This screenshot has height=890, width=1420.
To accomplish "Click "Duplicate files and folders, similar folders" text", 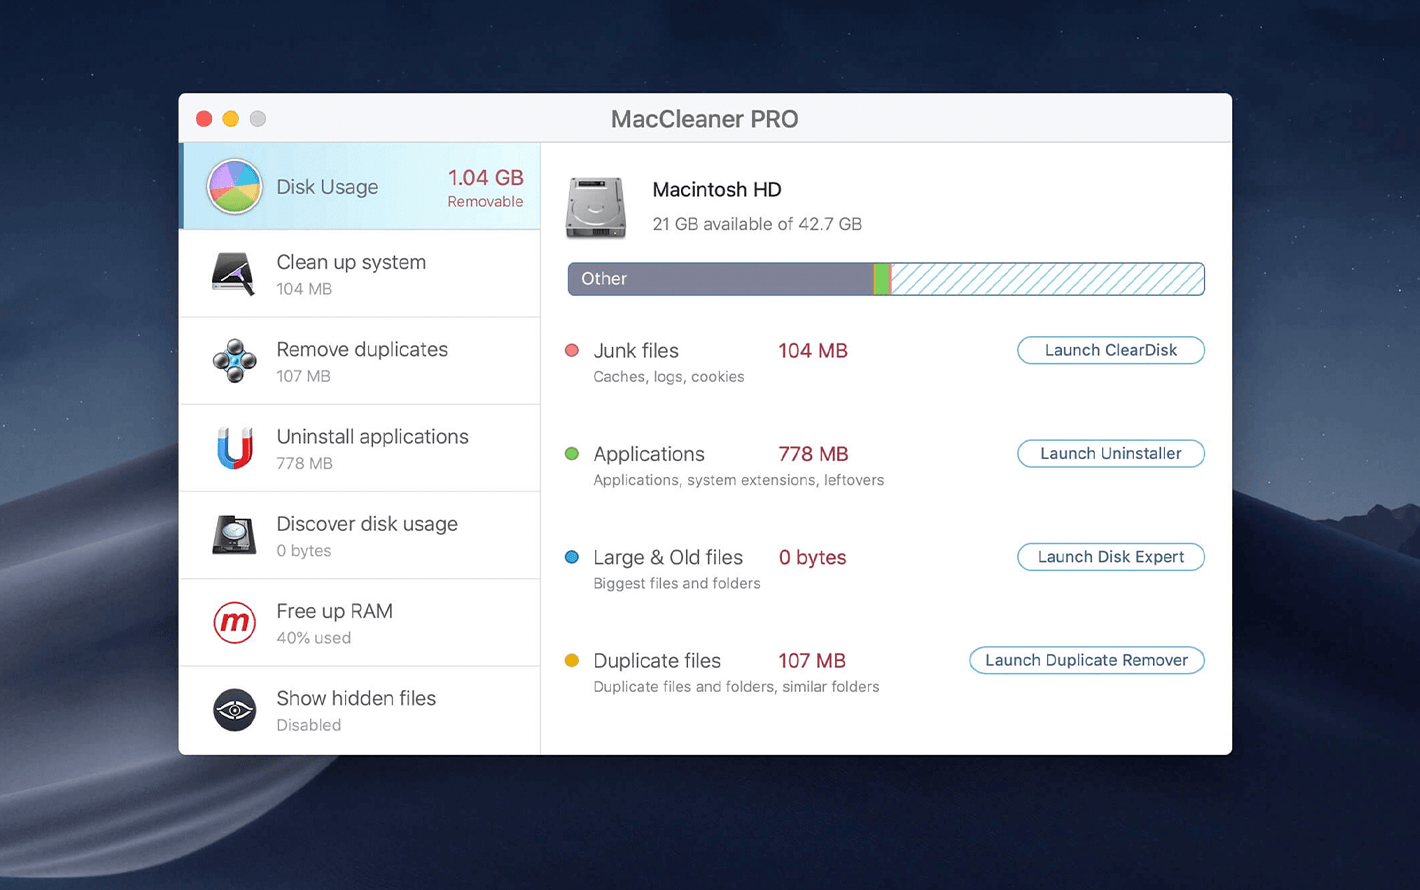I will point(736,687).
